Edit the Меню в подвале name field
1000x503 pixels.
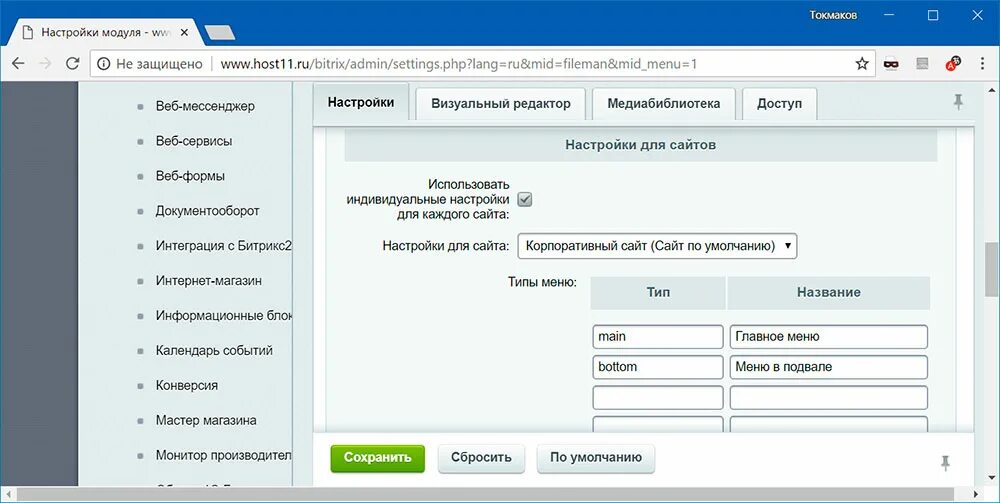click(828, 367)
